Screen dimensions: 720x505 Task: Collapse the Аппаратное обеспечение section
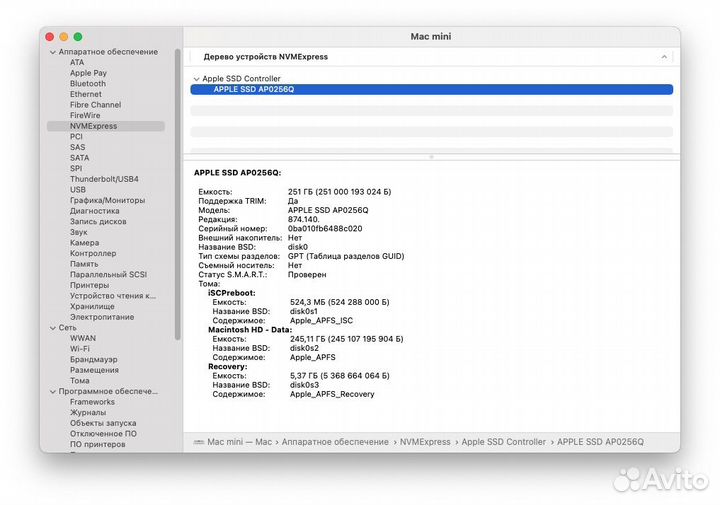[53, 52]
